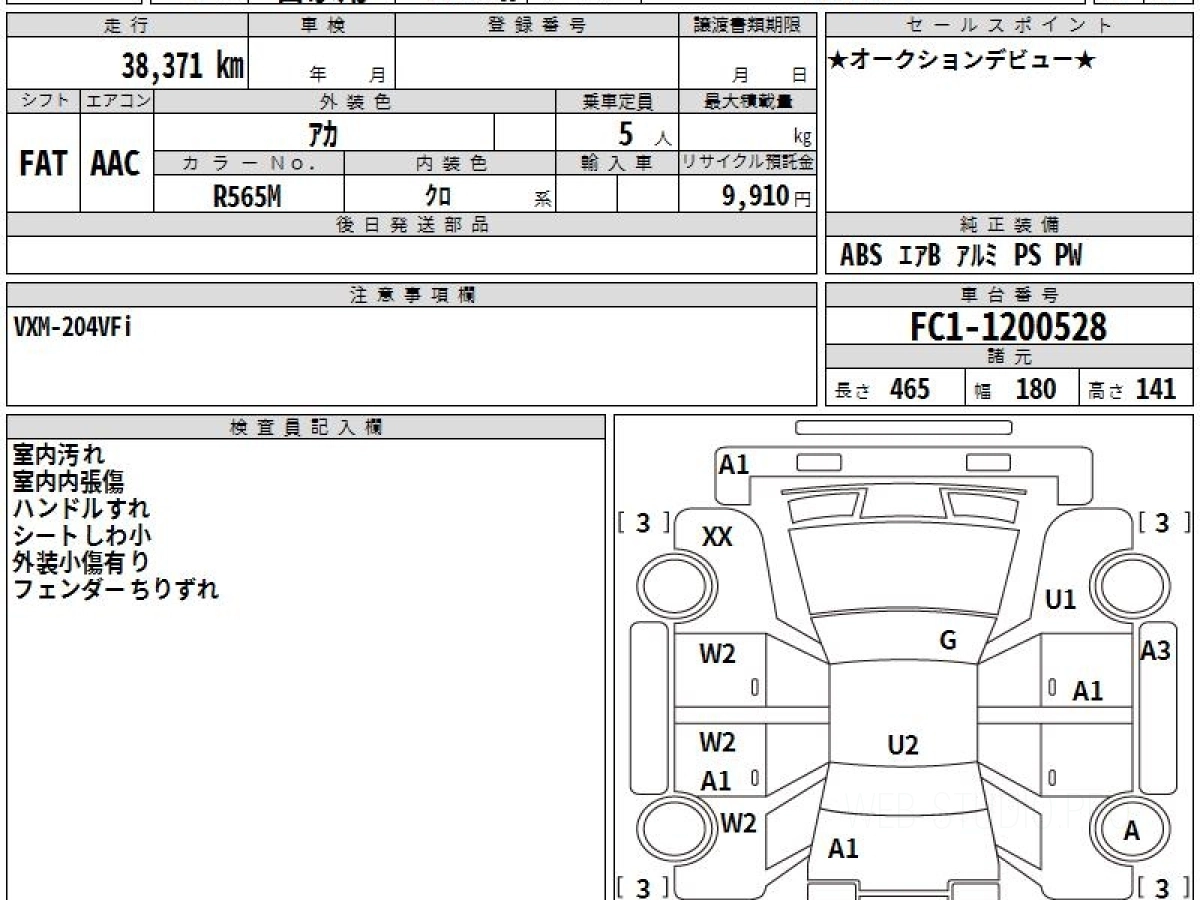Click the 輸入車 header
Viewport: 1200px width, 900px height.
tap(617, 163)
